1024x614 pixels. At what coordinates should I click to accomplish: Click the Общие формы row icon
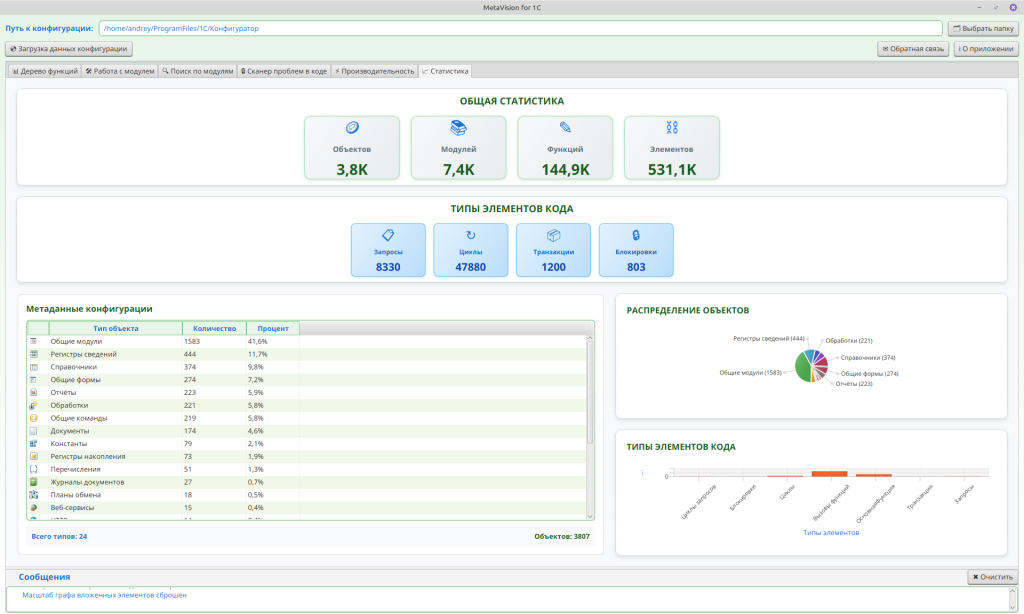click(33, 380)
